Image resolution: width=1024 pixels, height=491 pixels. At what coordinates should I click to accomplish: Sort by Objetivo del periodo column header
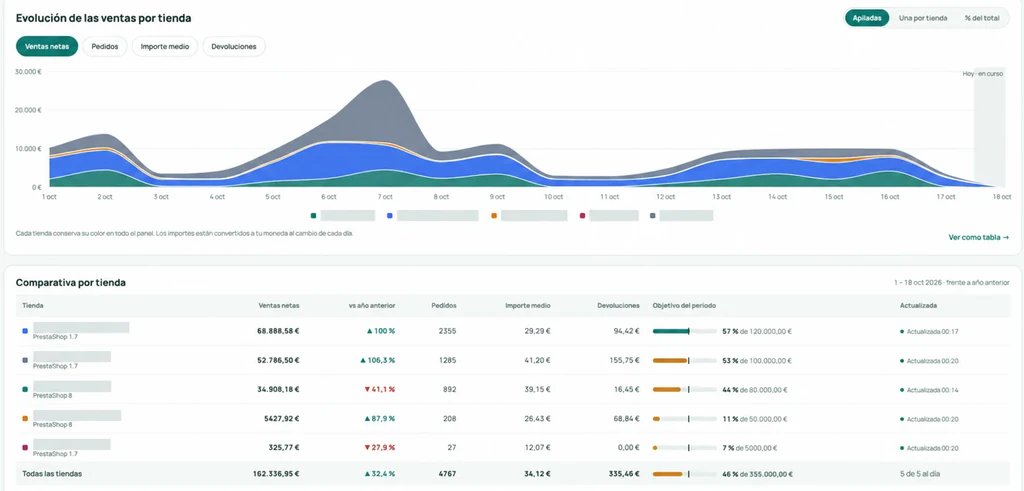pyautogui.click(x=685, y=306)
